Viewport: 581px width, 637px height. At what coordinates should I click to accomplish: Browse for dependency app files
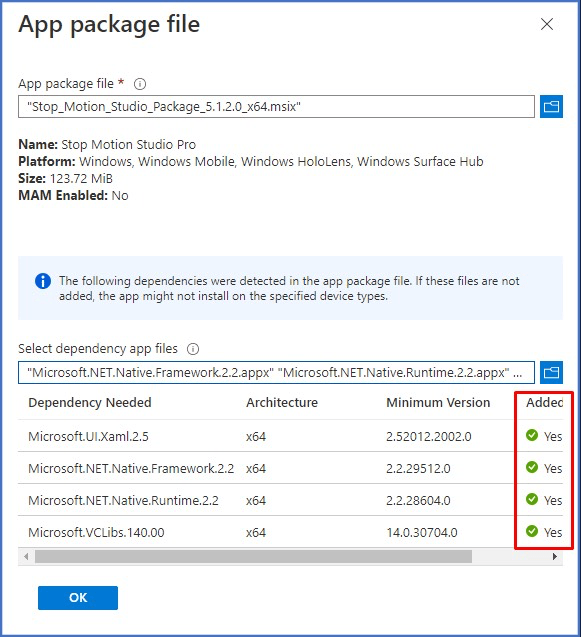(551, 372)
